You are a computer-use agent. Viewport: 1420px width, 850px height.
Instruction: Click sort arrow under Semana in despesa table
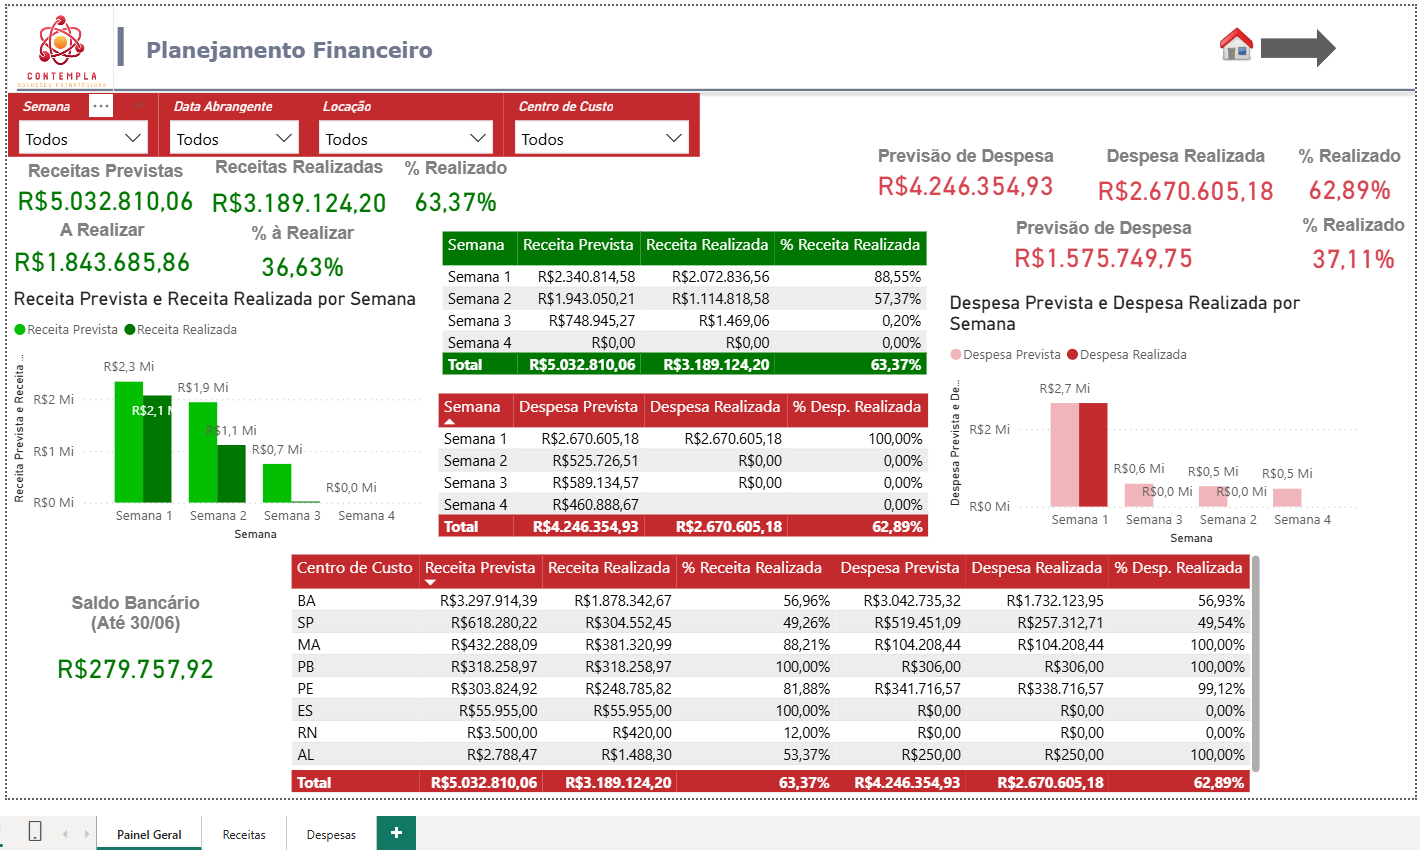click(449, 422)
